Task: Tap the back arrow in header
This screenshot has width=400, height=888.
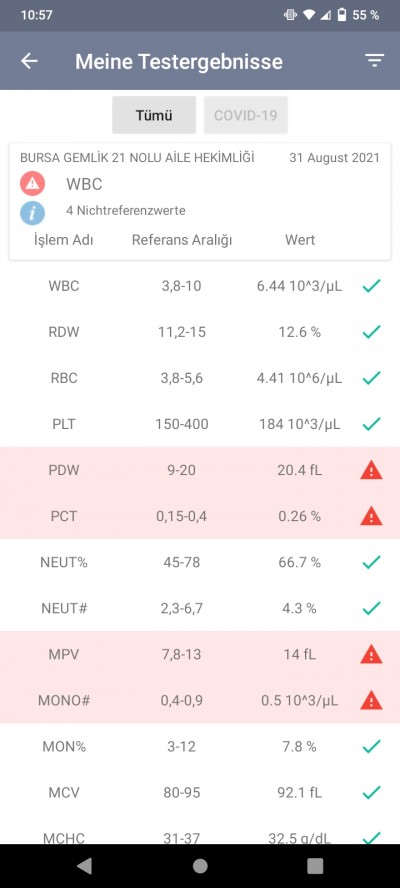Action: (x=29, y=61)
